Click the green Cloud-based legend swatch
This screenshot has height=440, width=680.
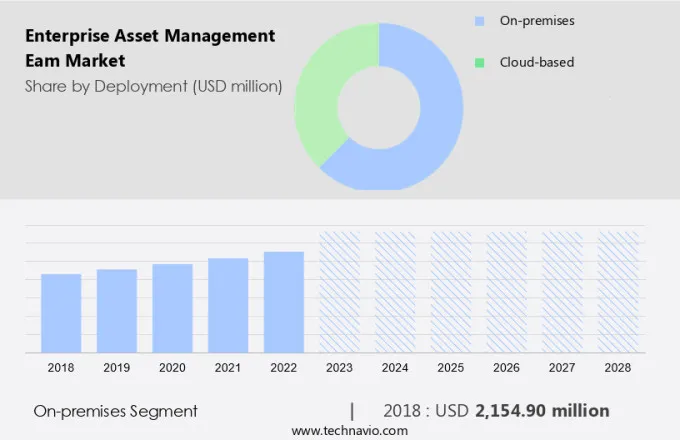point(479,62)
